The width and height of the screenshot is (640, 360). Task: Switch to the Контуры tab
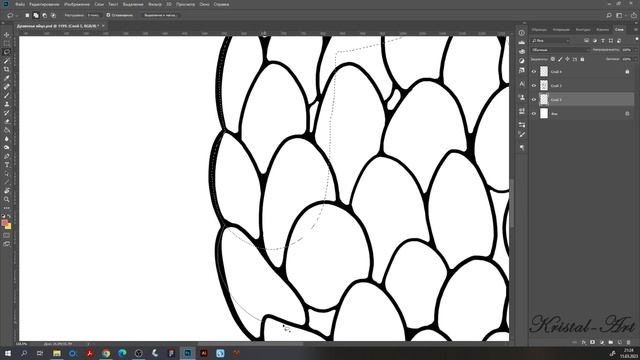(x=582, y=29)
